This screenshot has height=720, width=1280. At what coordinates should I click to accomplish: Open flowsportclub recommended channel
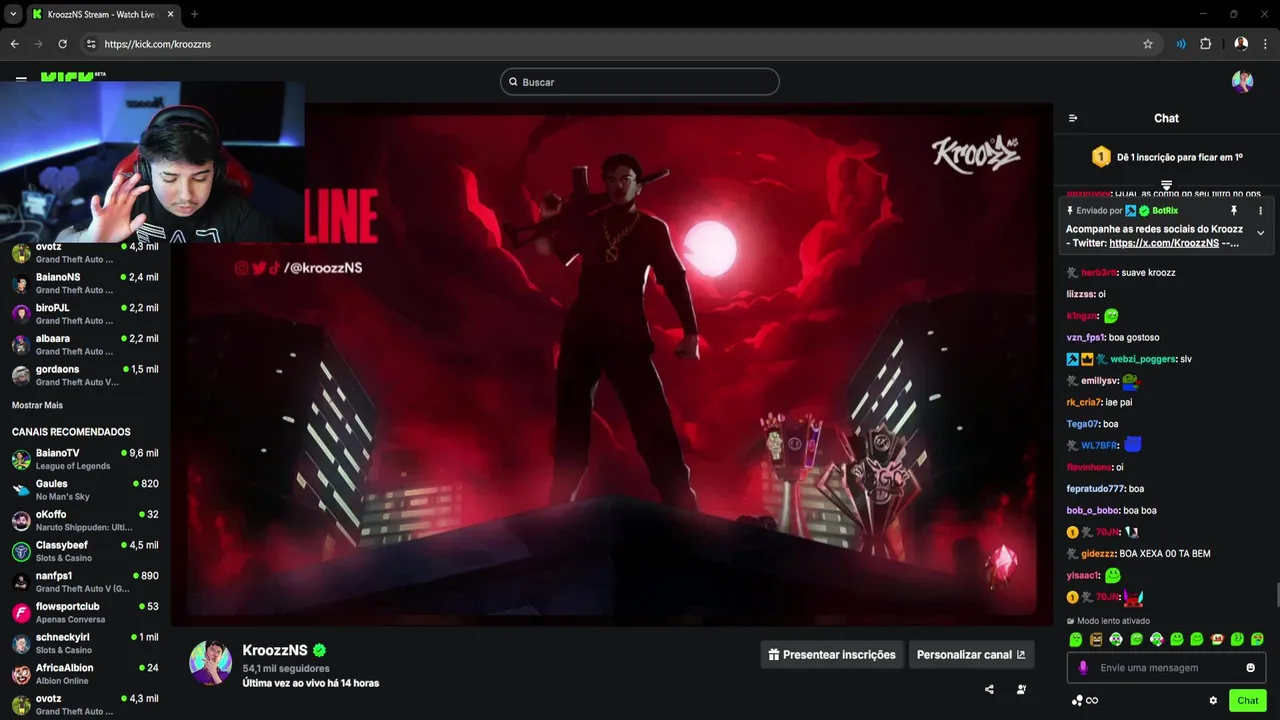pos(85,613)
